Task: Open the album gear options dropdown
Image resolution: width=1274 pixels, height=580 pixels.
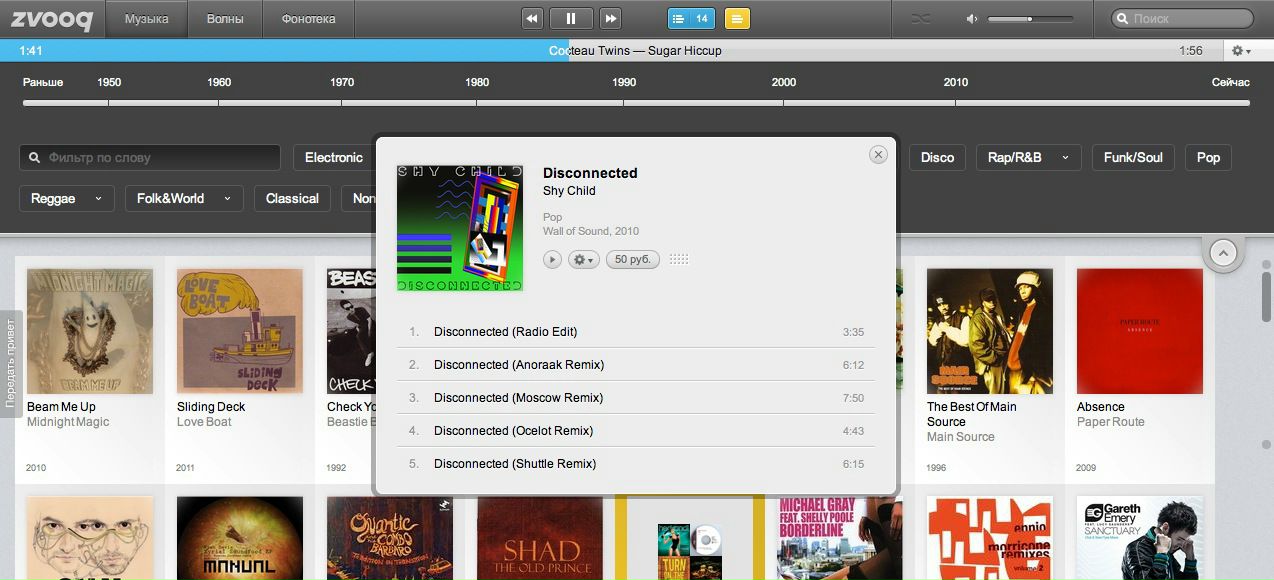Action: tap(583, 260)
